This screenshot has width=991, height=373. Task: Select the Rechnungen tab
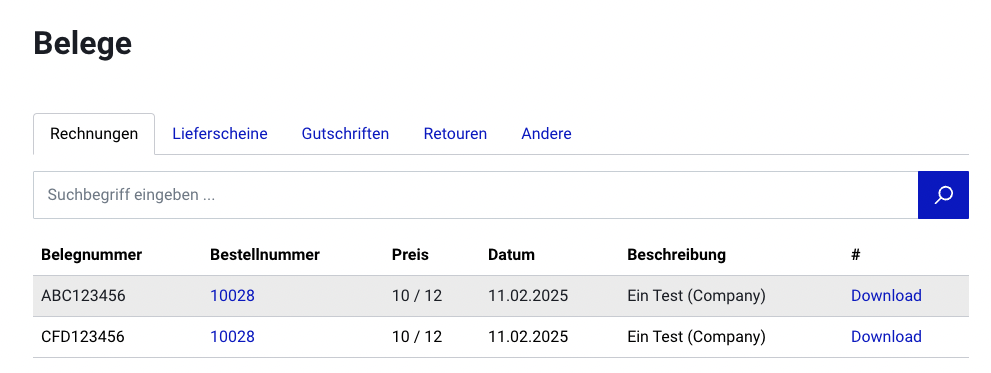[94, 134]
